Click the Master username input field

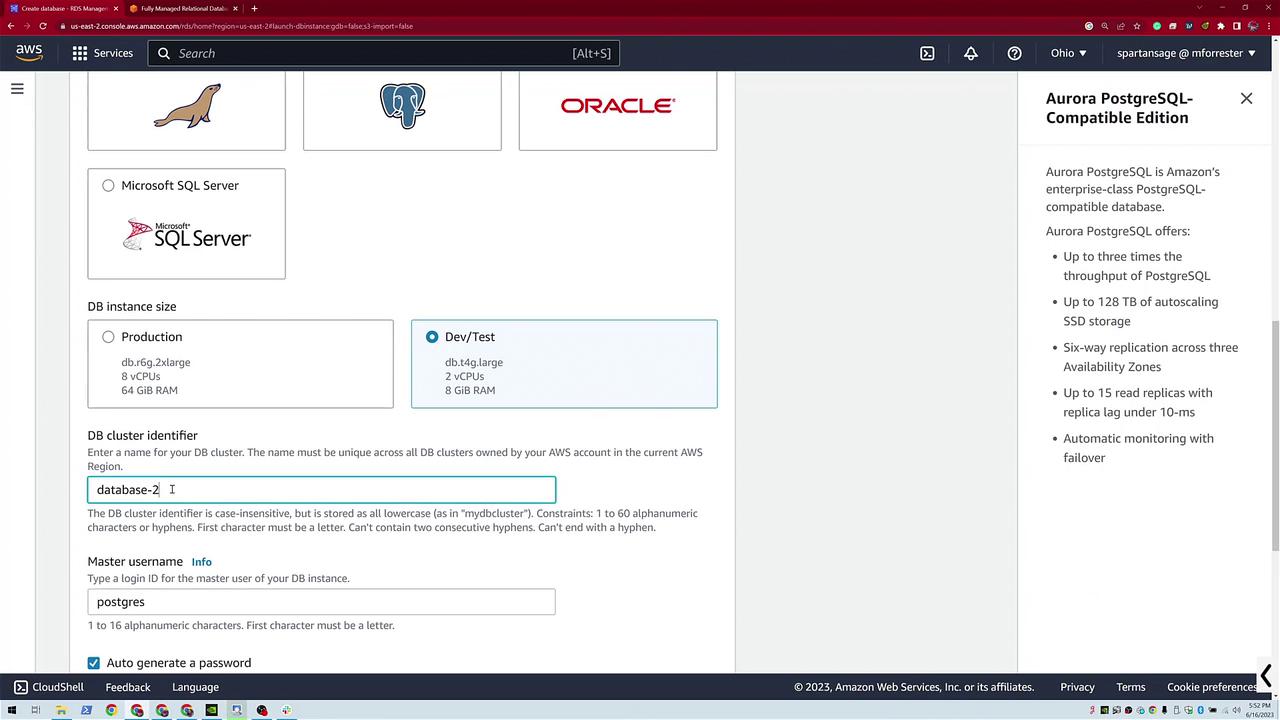pyautogui.click(x=321, y=602)
